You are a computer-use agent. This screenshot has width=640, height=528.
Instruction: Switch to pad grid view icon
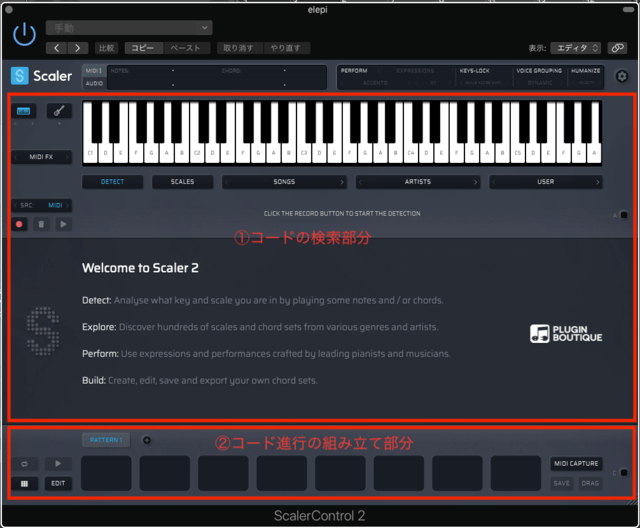pyautogui.click(x=24, y=484)
